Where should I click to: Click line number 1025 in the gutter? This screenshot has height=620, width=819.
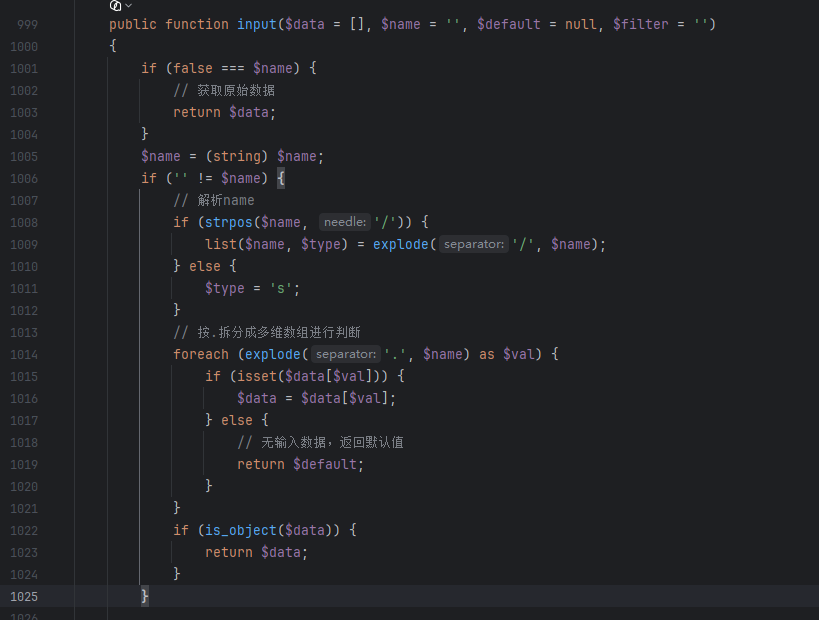(24, 596)
